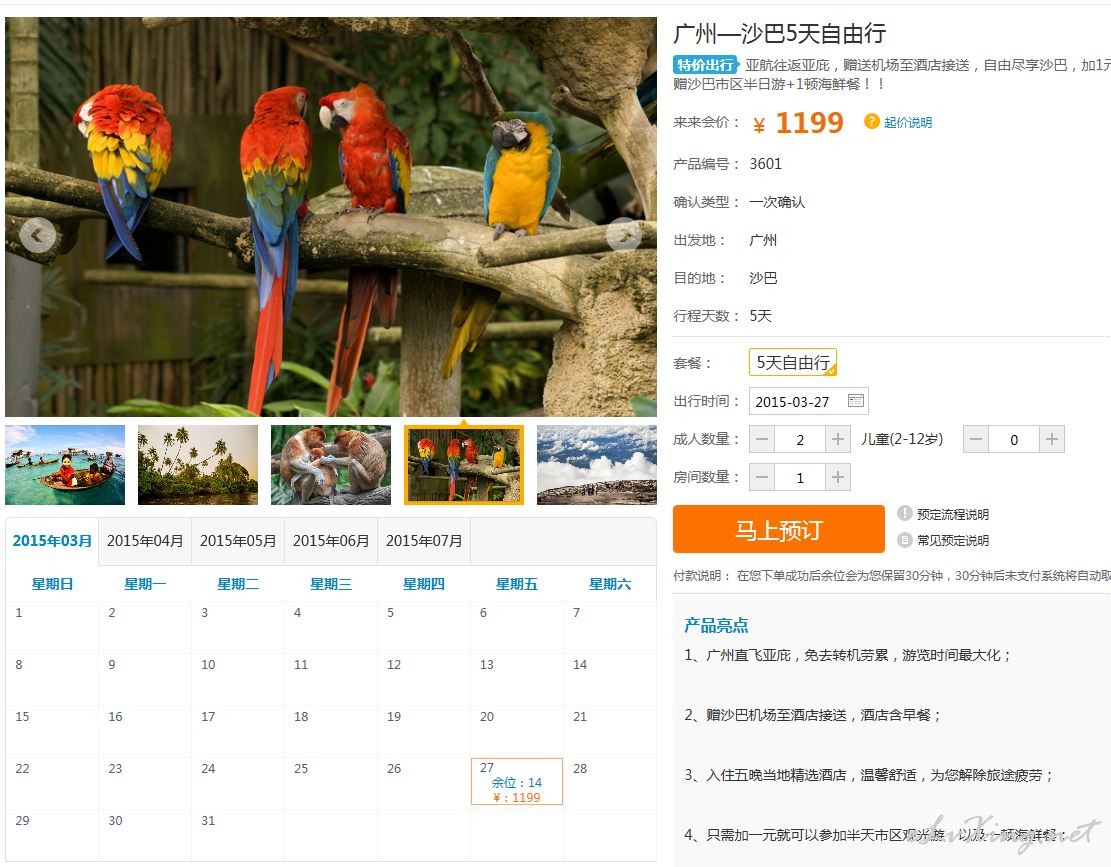Open the calendar picker icon for departure date
The image size is (1111, 867).
[x=855, y=401]
